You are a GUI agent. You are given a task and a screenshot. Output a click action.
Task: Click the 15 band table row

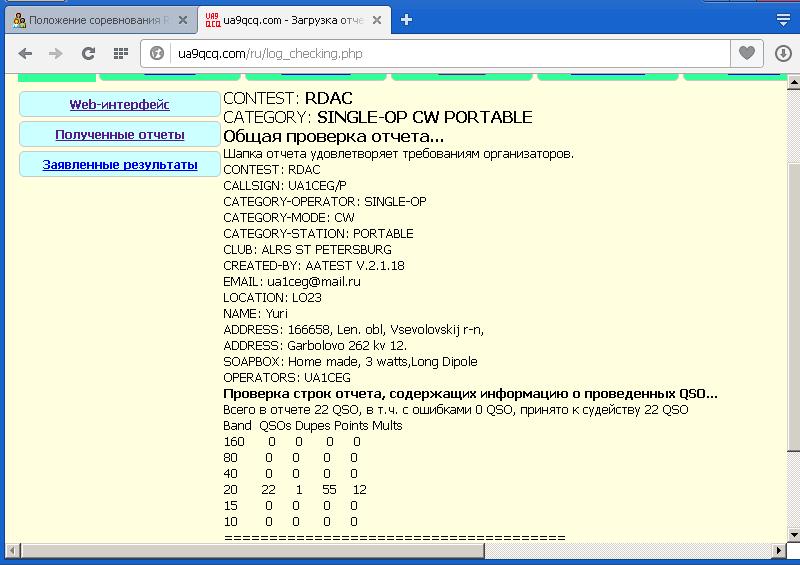click(x=290, y=506)
